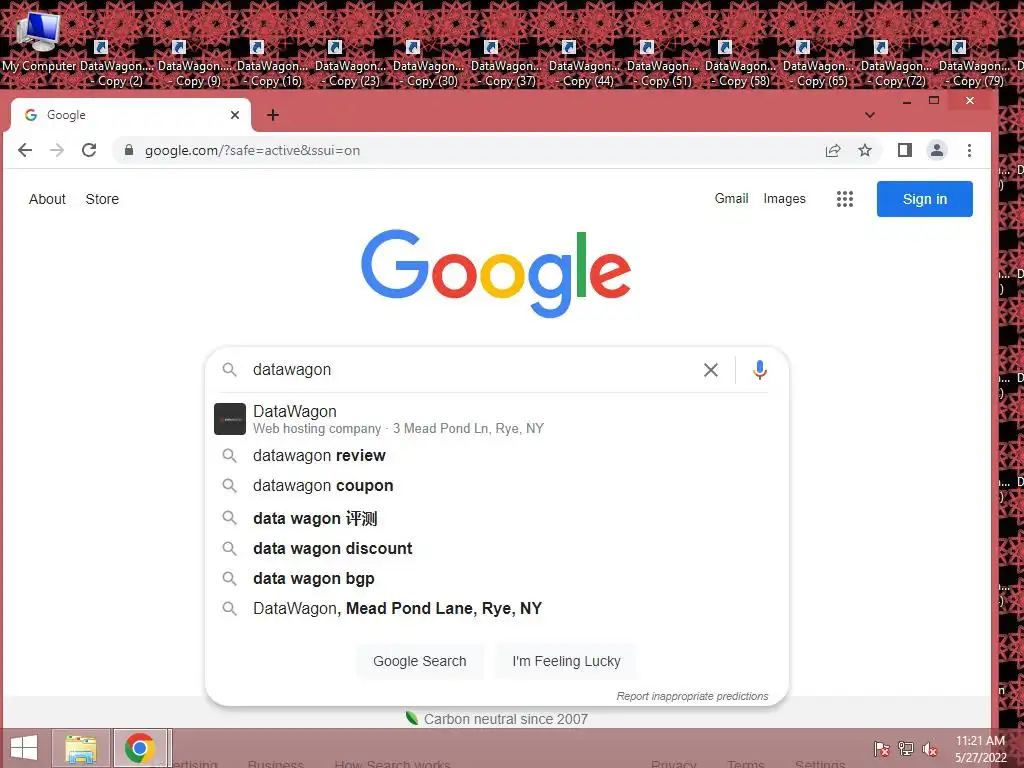Open My Computer desktop icon
1024x768 pixels.
(39, 43)
